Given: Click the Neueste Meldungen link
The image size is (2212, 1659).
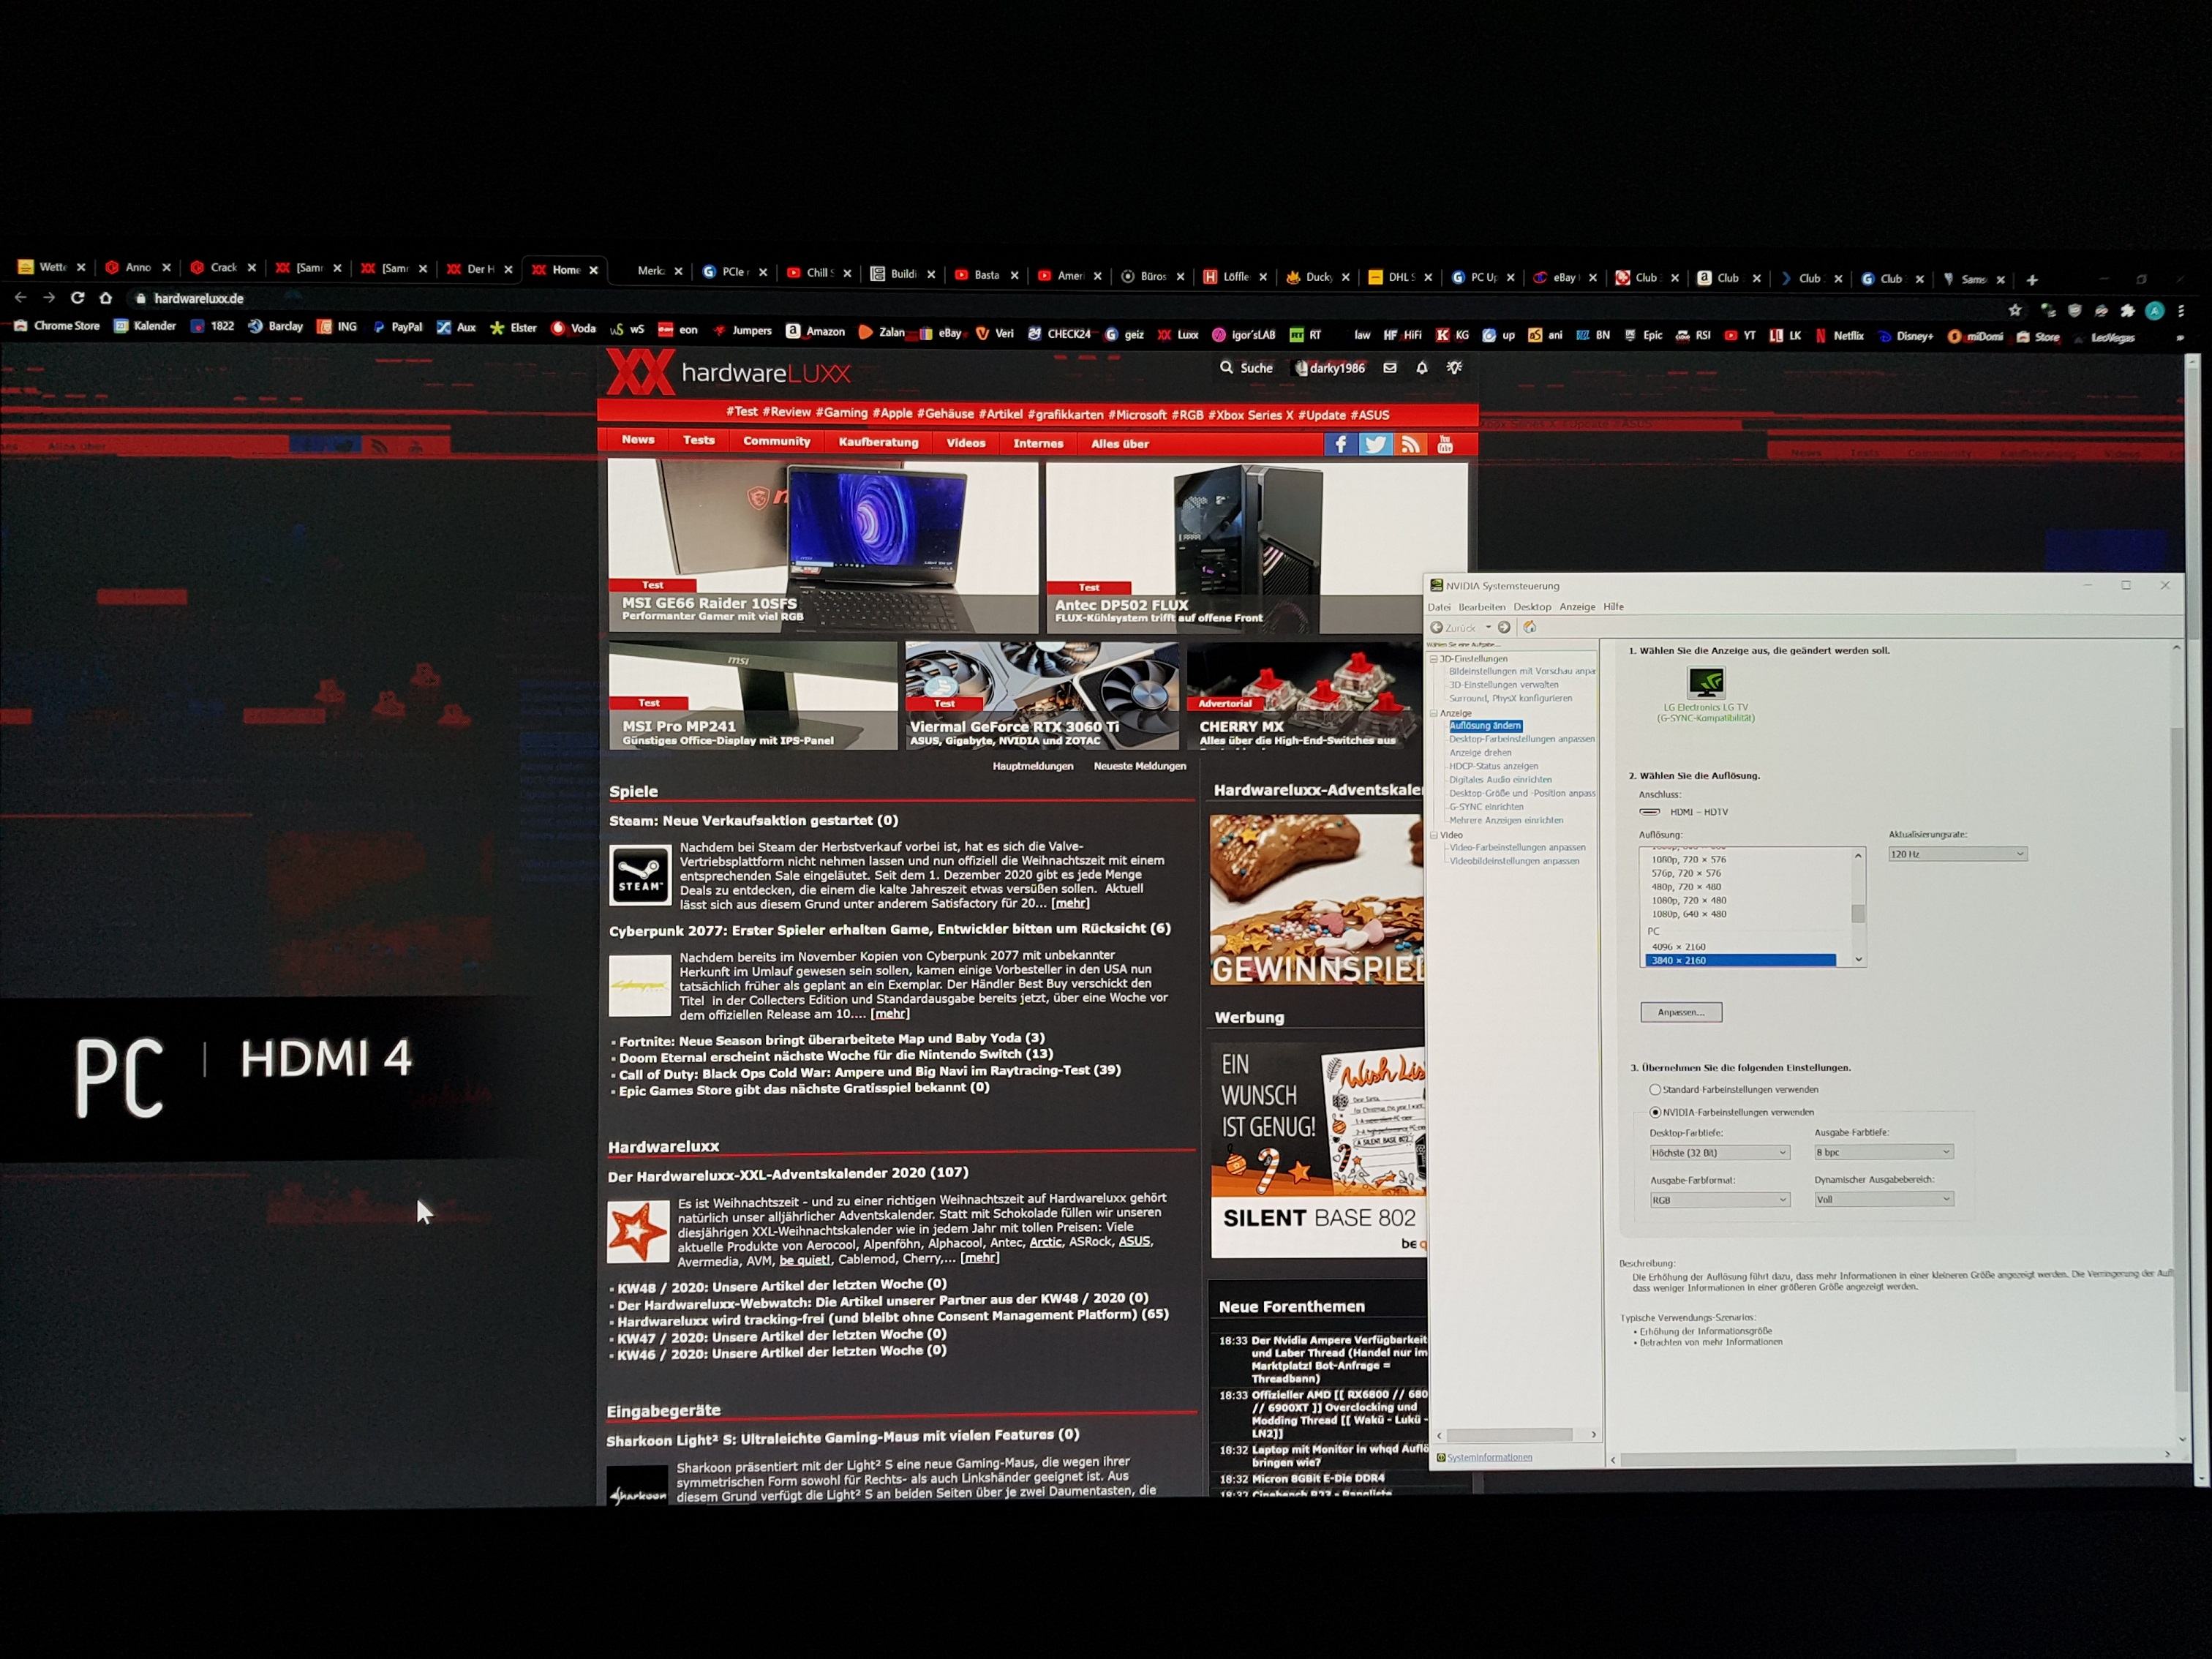Looking at the screenshot, I should coord(1139,766).
